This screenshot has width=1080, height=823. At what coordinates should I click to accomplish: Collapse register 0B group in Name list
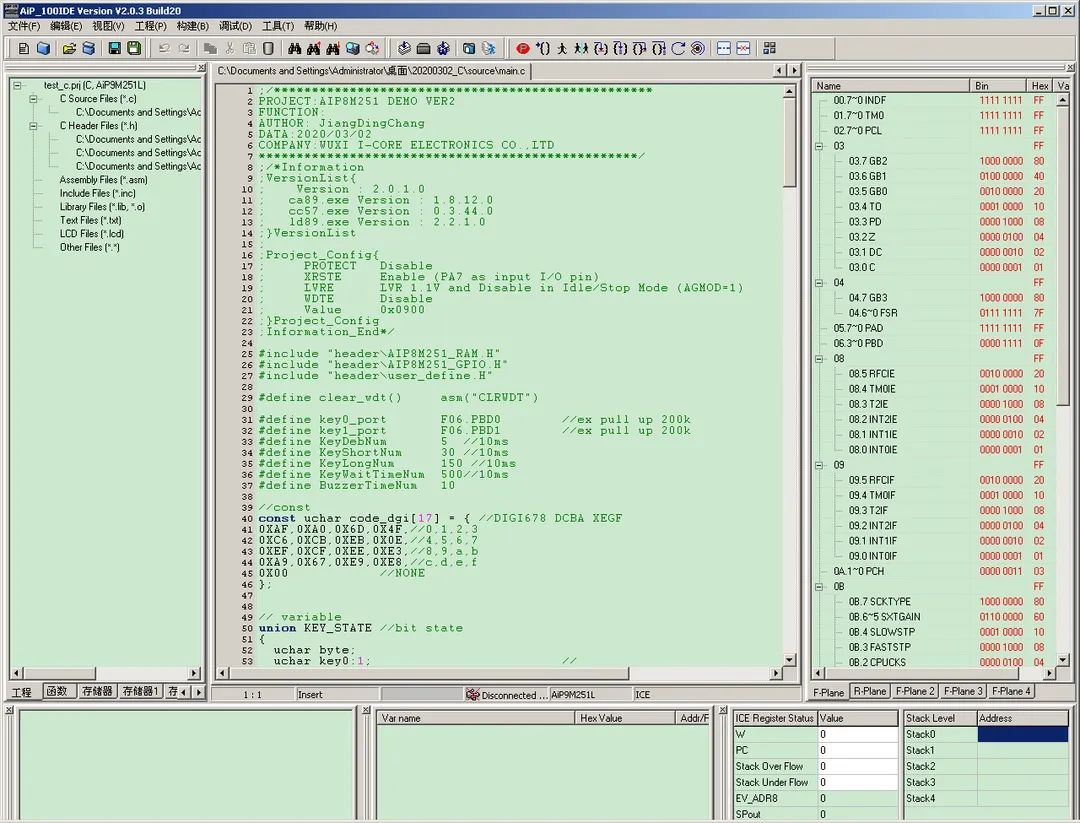[820, 587]
